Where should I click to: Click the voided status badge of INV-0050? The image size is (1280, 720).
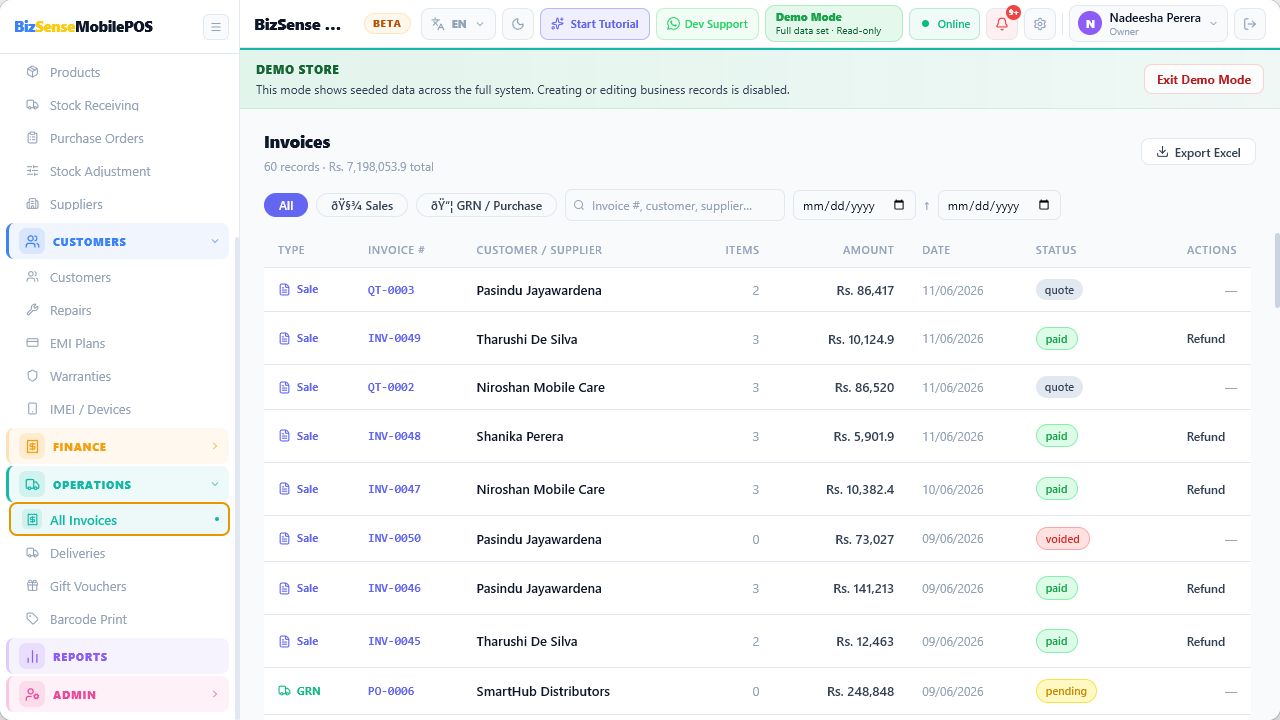tap(1062, 539)
